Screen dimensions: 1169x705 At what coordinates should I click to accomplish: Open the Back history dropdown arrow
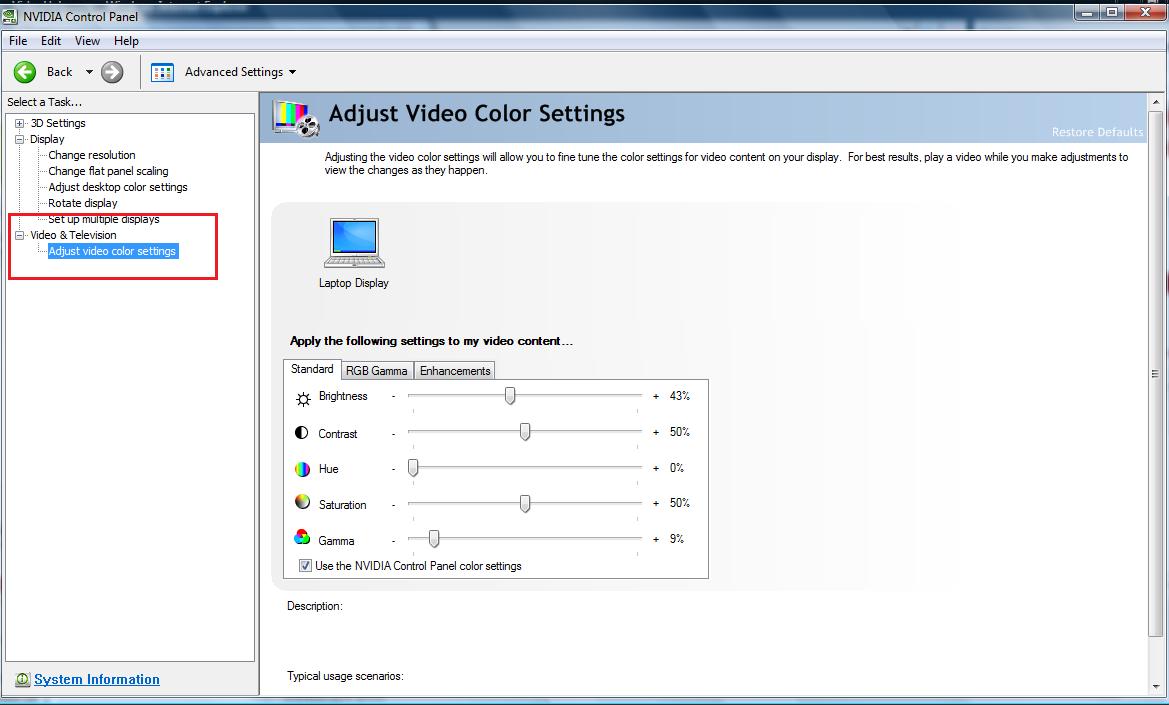pyautogui.click(x=89, y=72)
